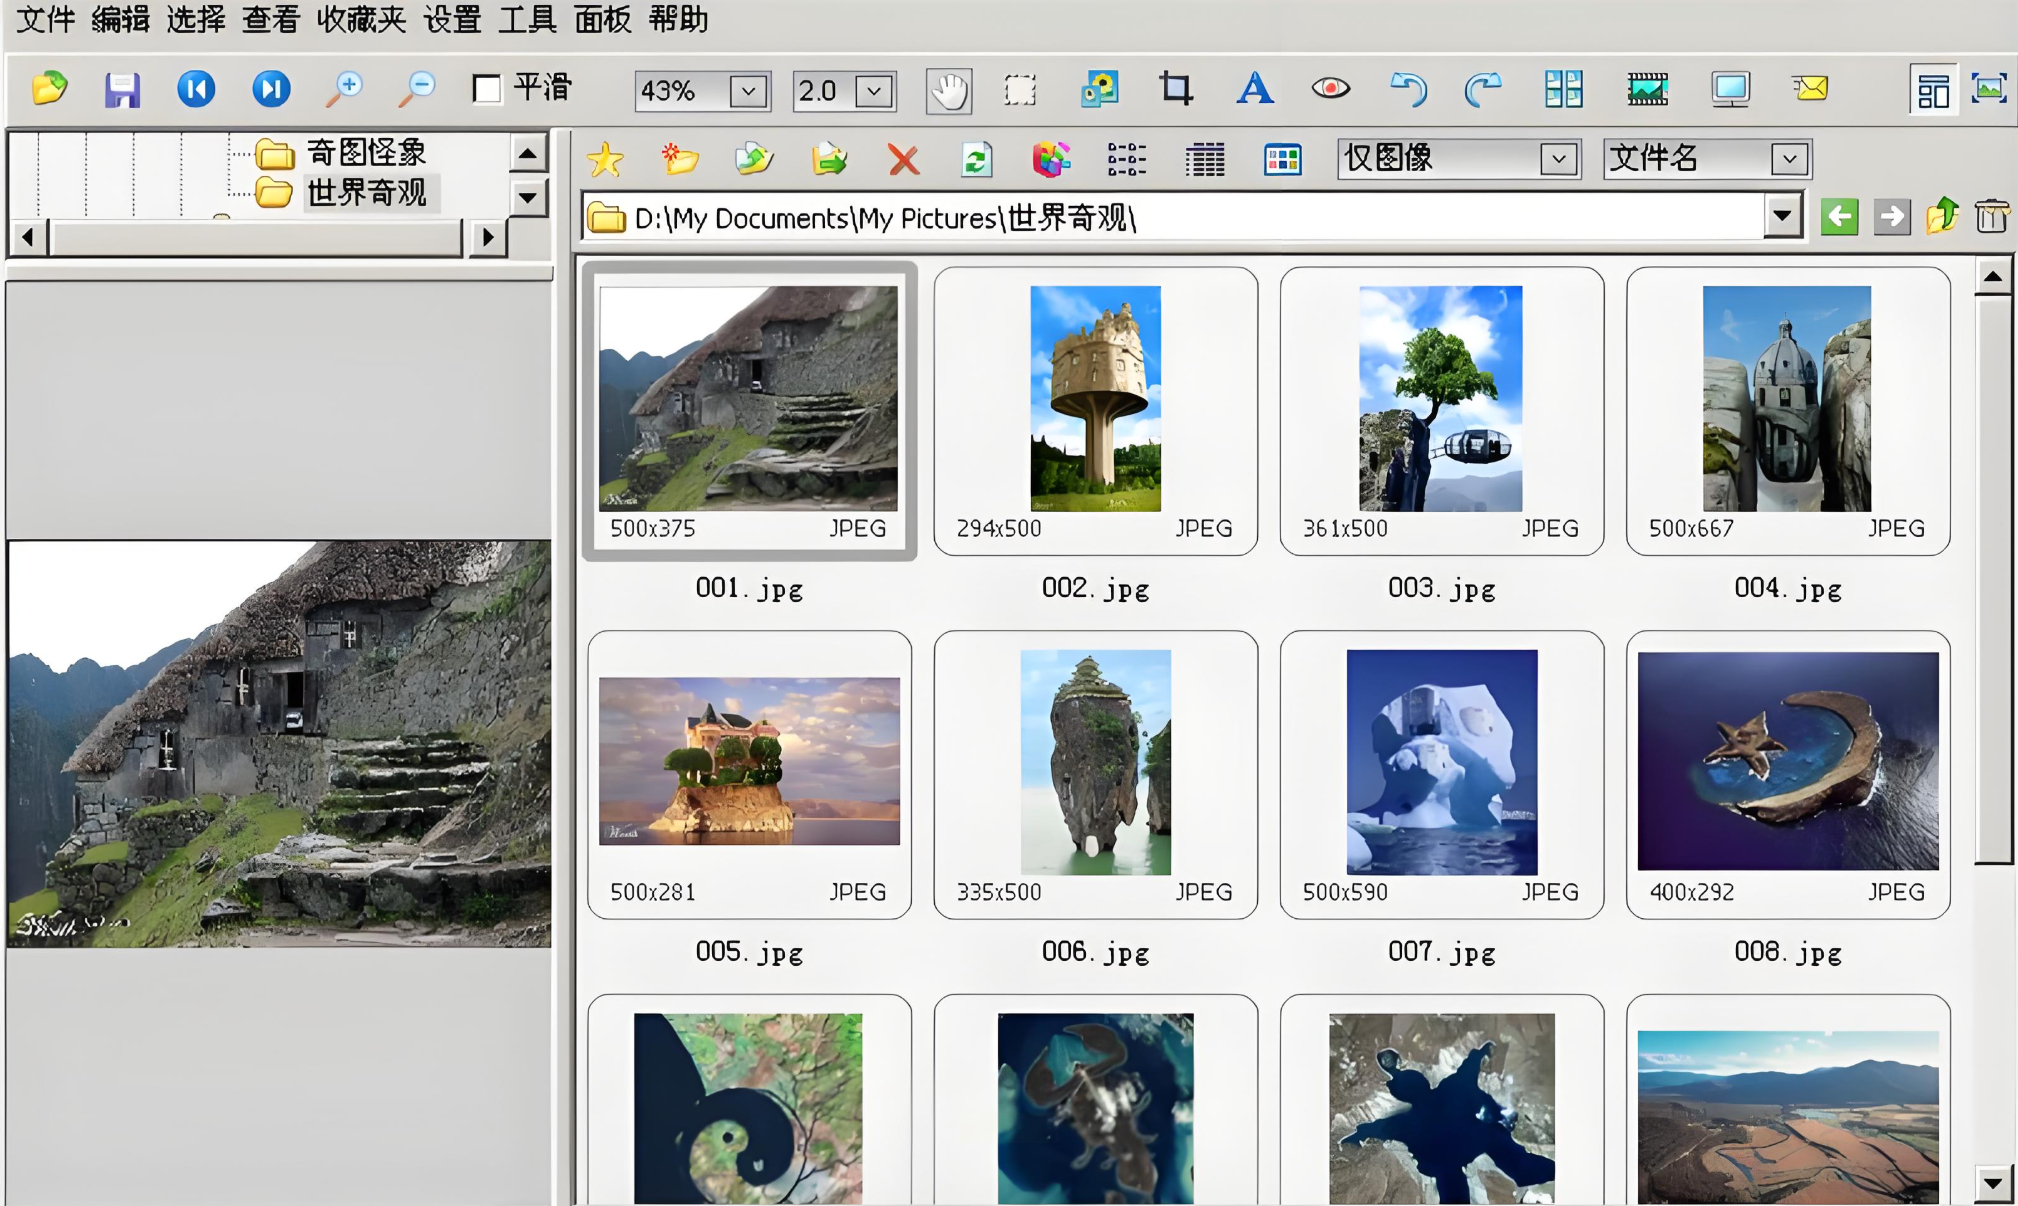Image resolution: width=2018 pixels, height=1206 pixels.
Task: Click the red-eye removal icon
Action: coord(1330,90)
